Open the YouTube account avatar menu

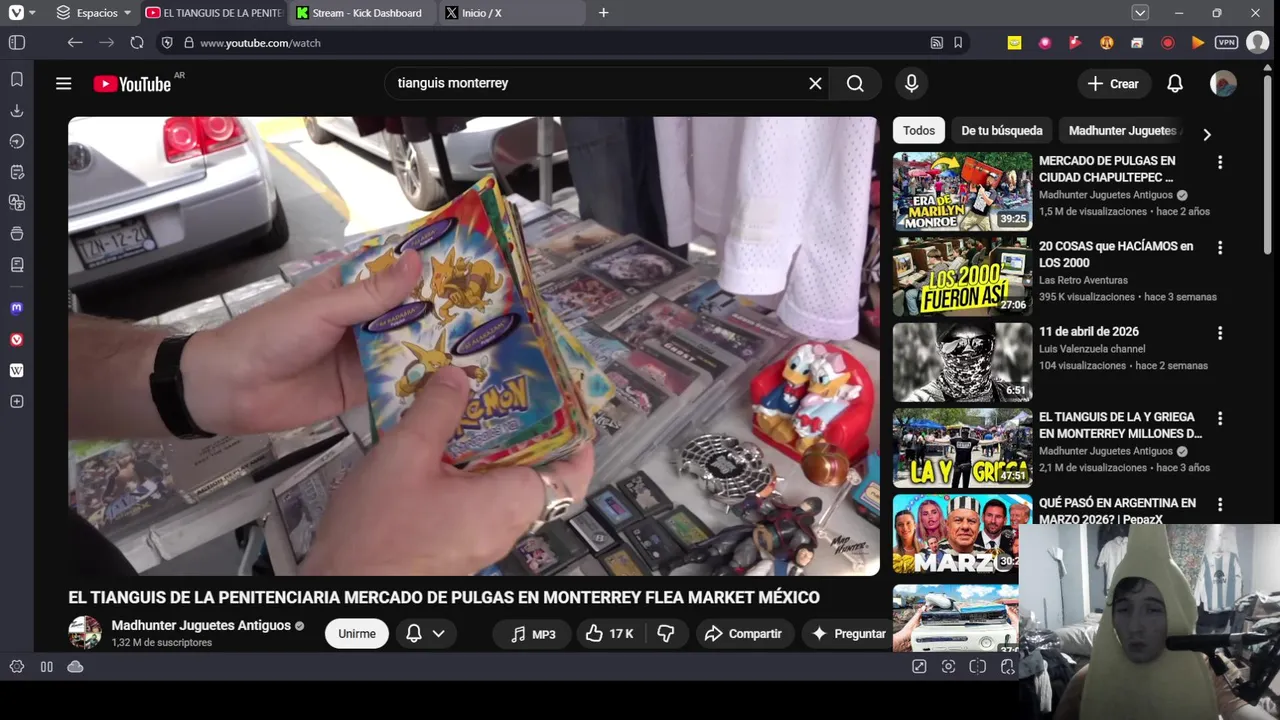1223,84
